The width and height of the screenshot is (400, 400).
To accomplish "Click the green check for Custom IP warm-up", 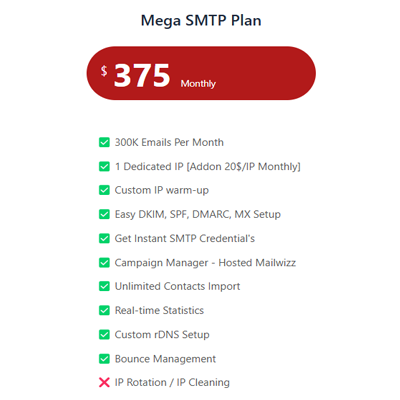I will tap(104, 190).
